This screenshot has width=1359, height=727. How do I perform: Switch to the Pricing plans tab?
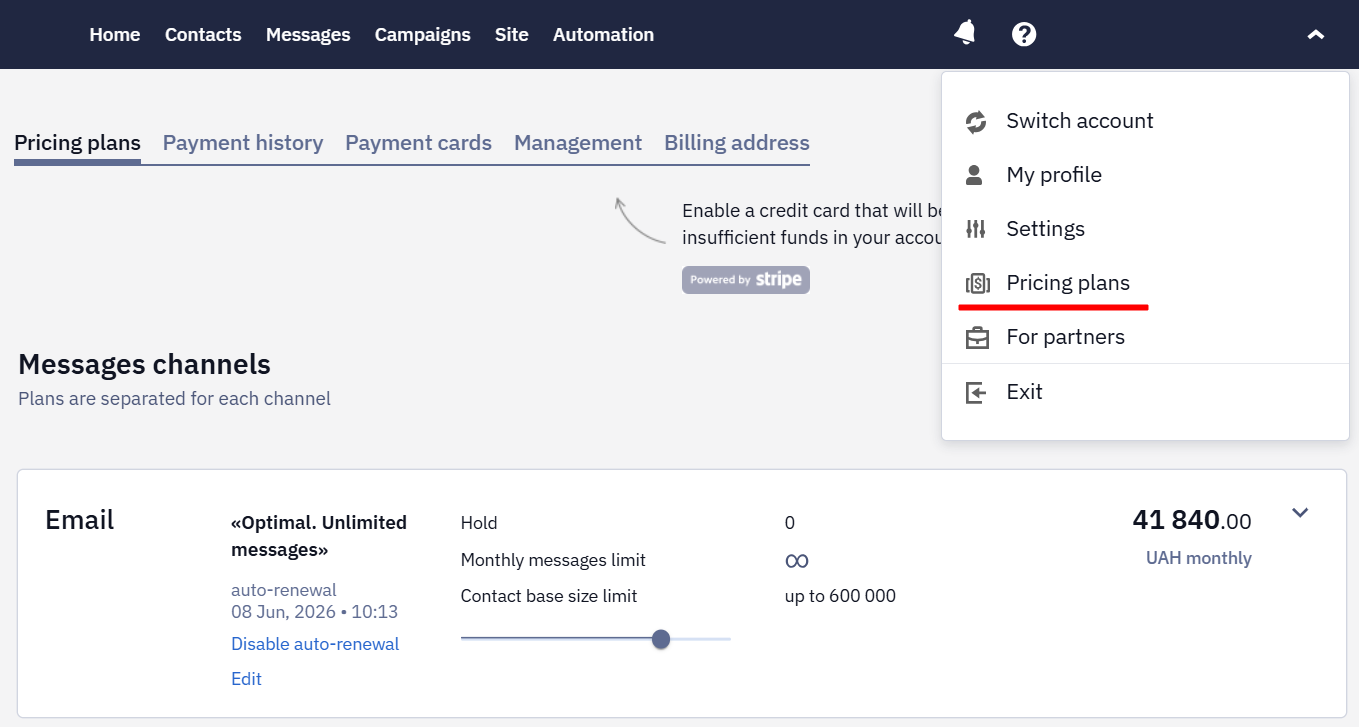click(77, 143)
